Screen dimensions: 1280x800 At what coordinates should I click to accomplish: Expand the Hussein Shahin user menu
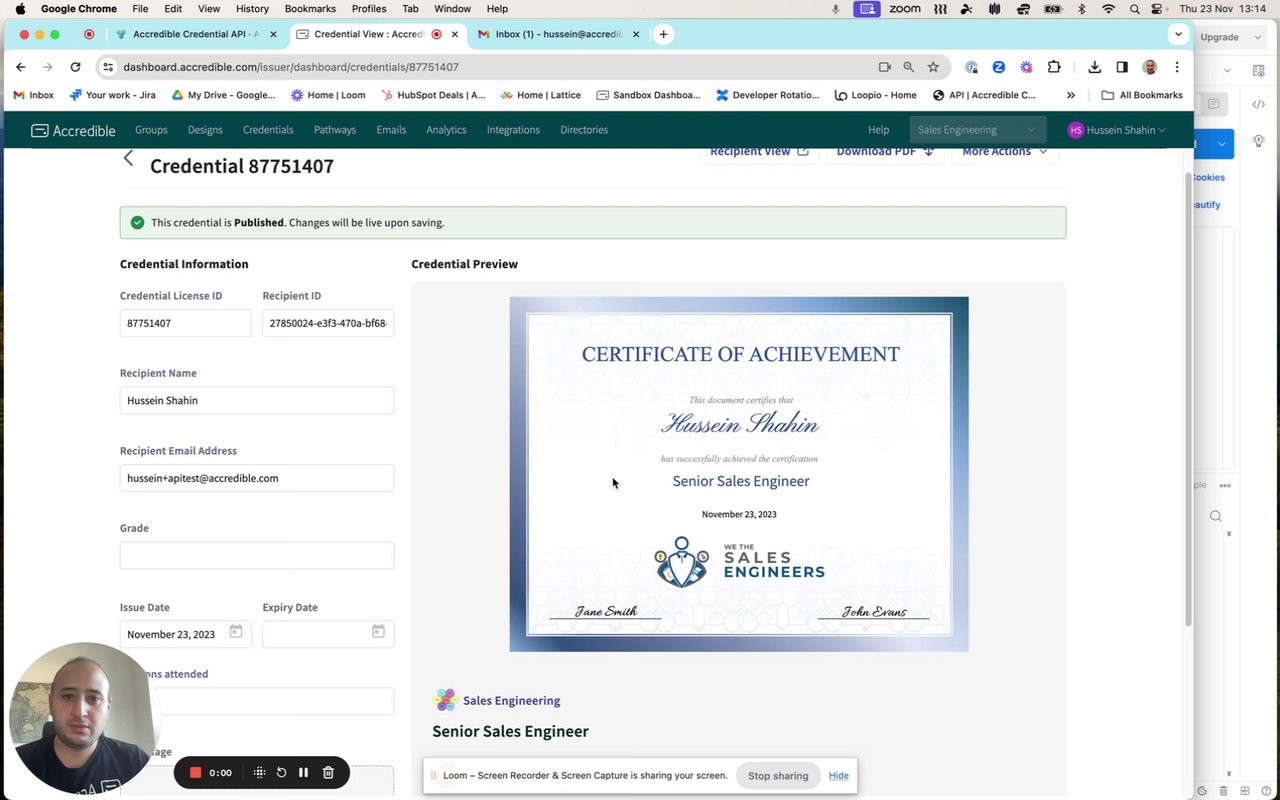tap(1116, 130)
